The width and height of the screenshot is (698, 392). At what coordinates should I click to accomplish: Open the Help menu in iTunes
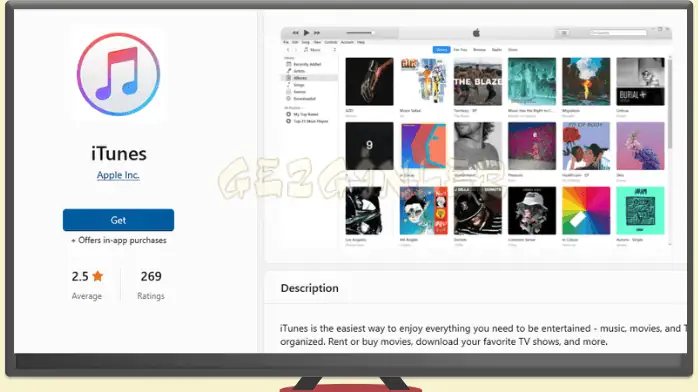[x=361, y=42]
